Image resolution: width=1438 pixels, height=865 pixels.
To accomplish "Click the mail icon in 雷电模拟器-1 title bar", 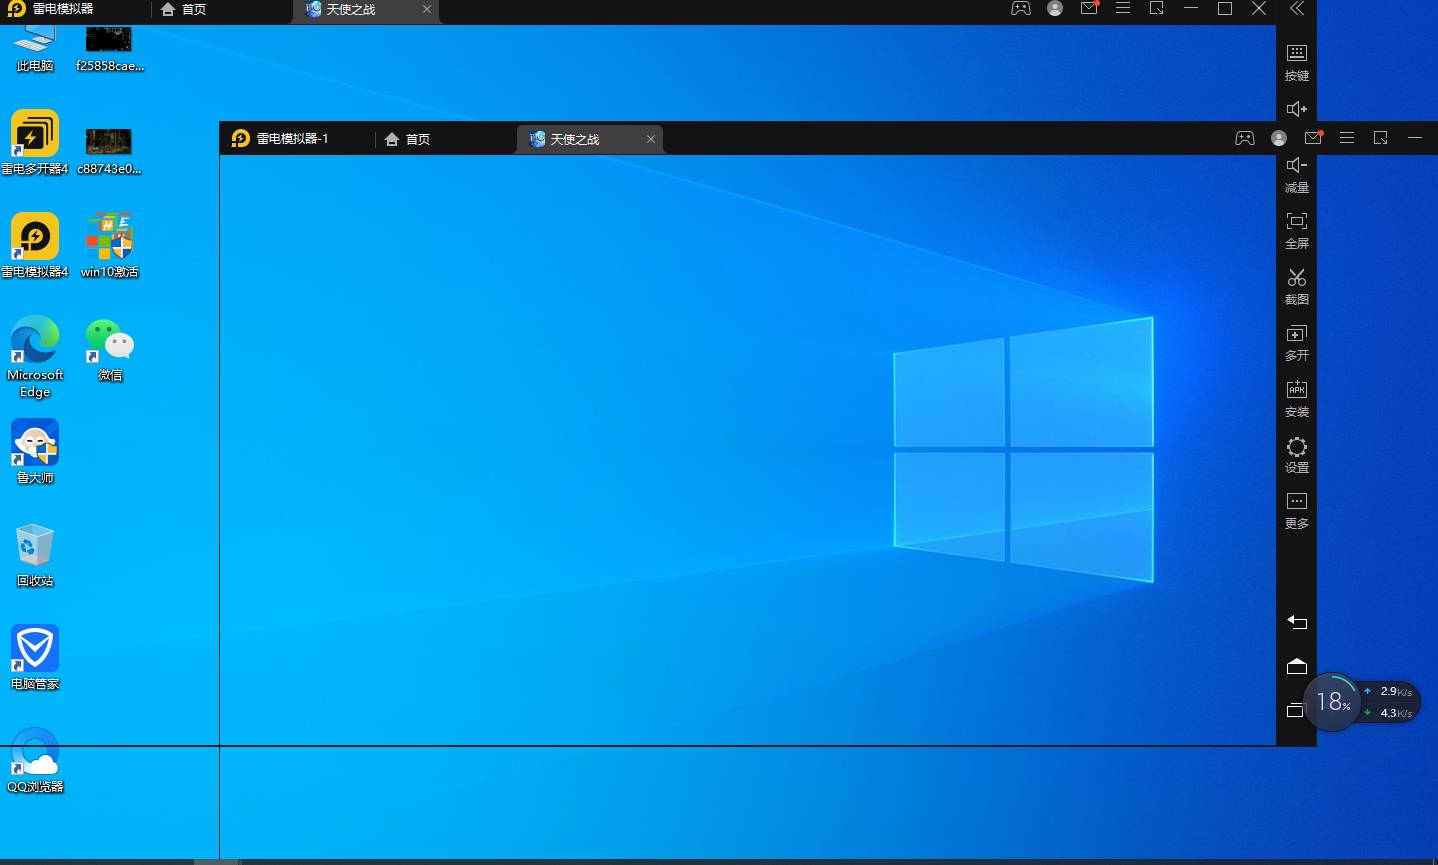I will coord(1313,138).
